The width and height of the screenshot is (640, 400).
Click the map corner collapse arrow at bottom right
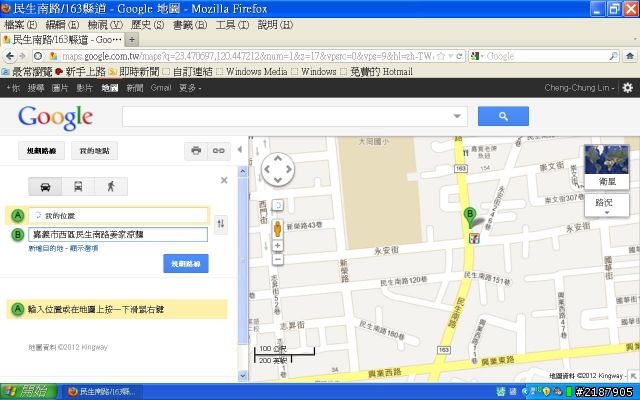[x=634, y=376]
